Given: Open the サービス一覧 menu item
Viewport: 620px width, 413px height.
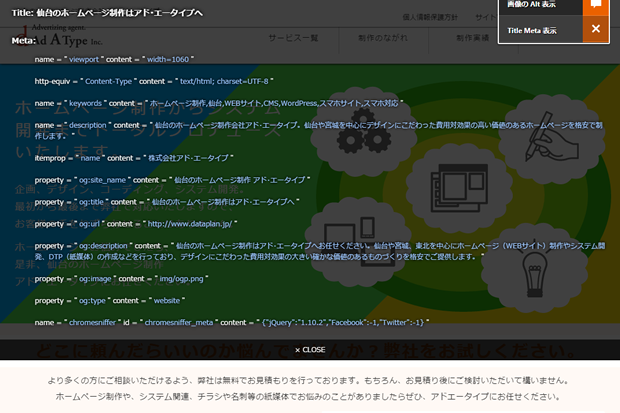Looking at the screenshot, I should pyautogui.click(x=293, y=38).
